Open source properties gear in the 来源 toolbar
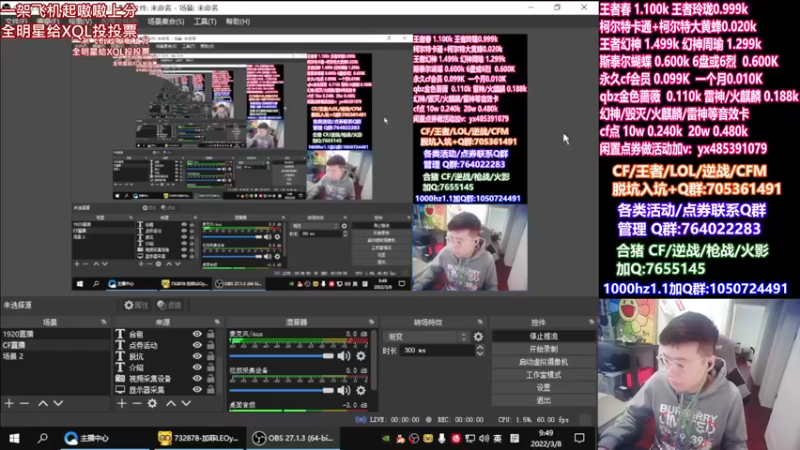The width and height of the screenshot is (800, 450). (152, 403)
